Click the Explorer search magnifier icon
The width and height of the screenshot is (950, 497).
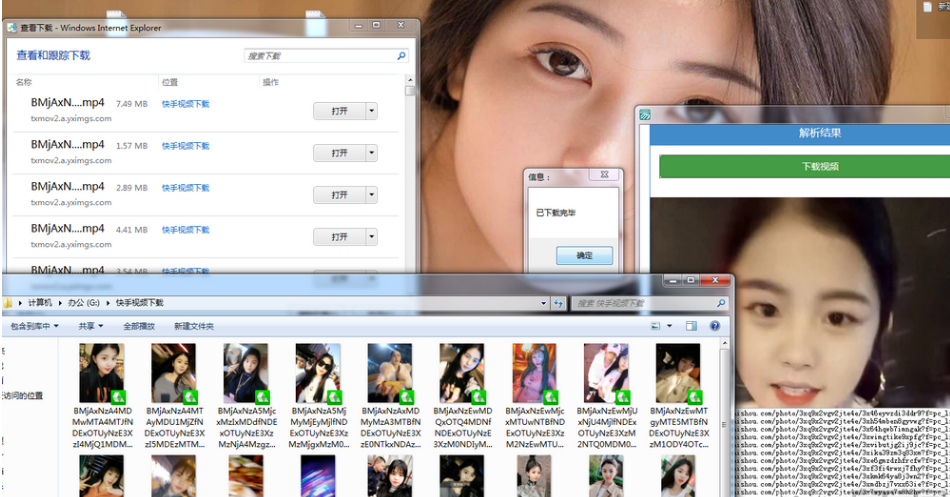click(x=721, y=303)
